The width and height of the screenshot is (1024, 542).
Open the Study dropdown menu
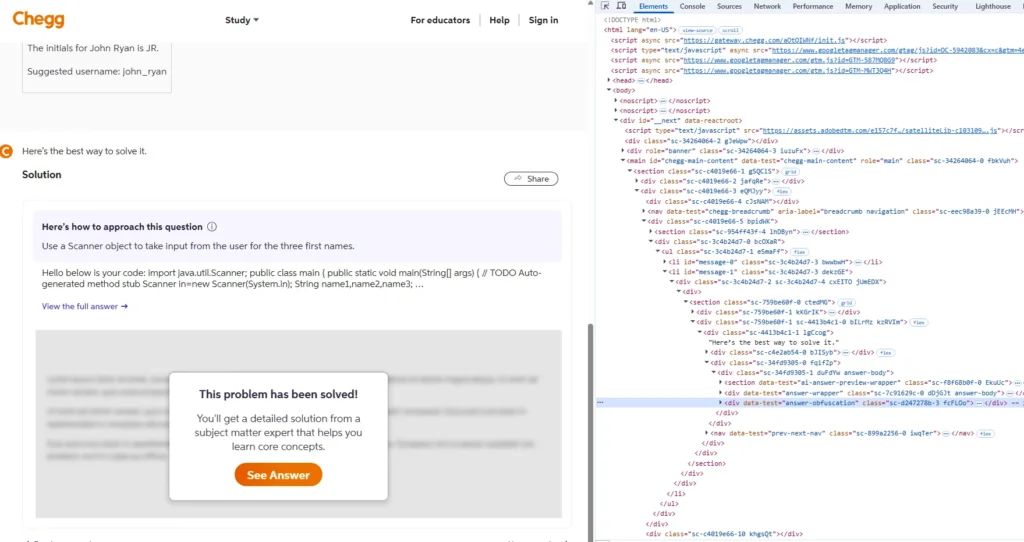pos(242,20)
